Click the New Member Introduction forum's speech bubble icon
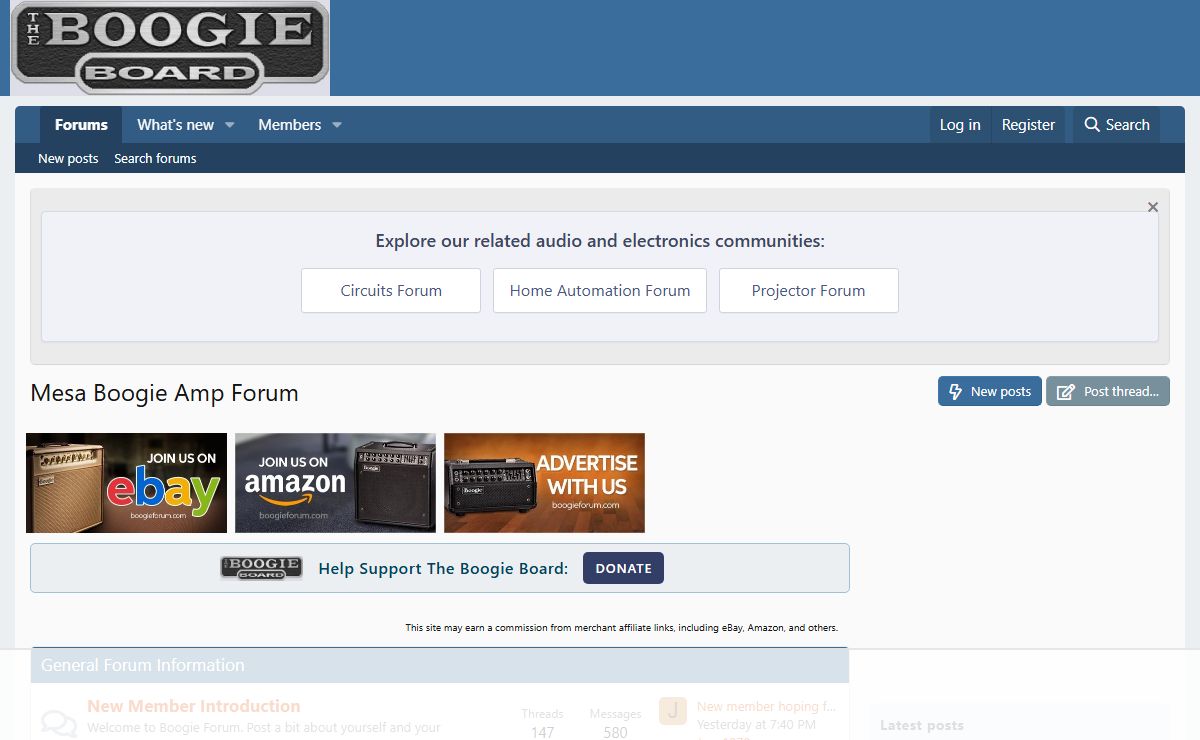The height and width of the screenshot is (740, 1200). 59,724
